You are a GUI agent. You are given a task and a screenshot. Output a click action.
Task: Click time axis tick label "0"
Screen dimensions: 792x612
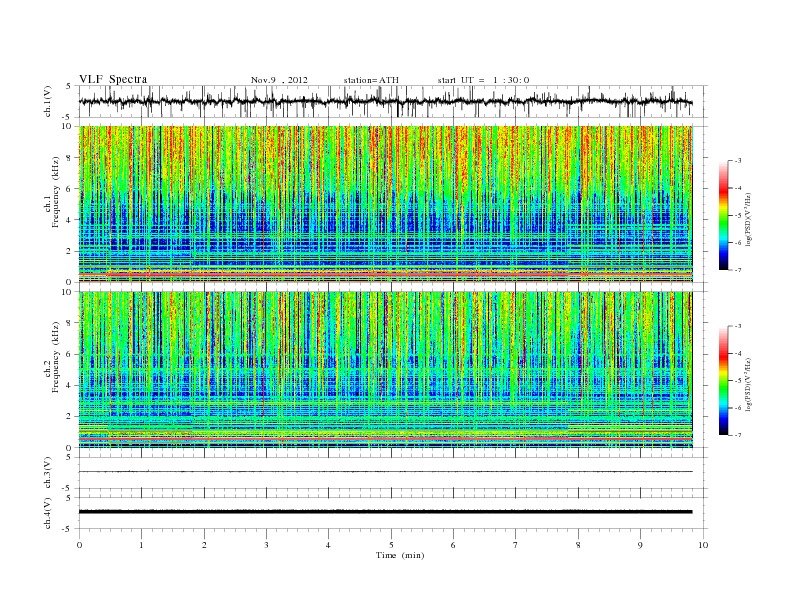(79, 545)
